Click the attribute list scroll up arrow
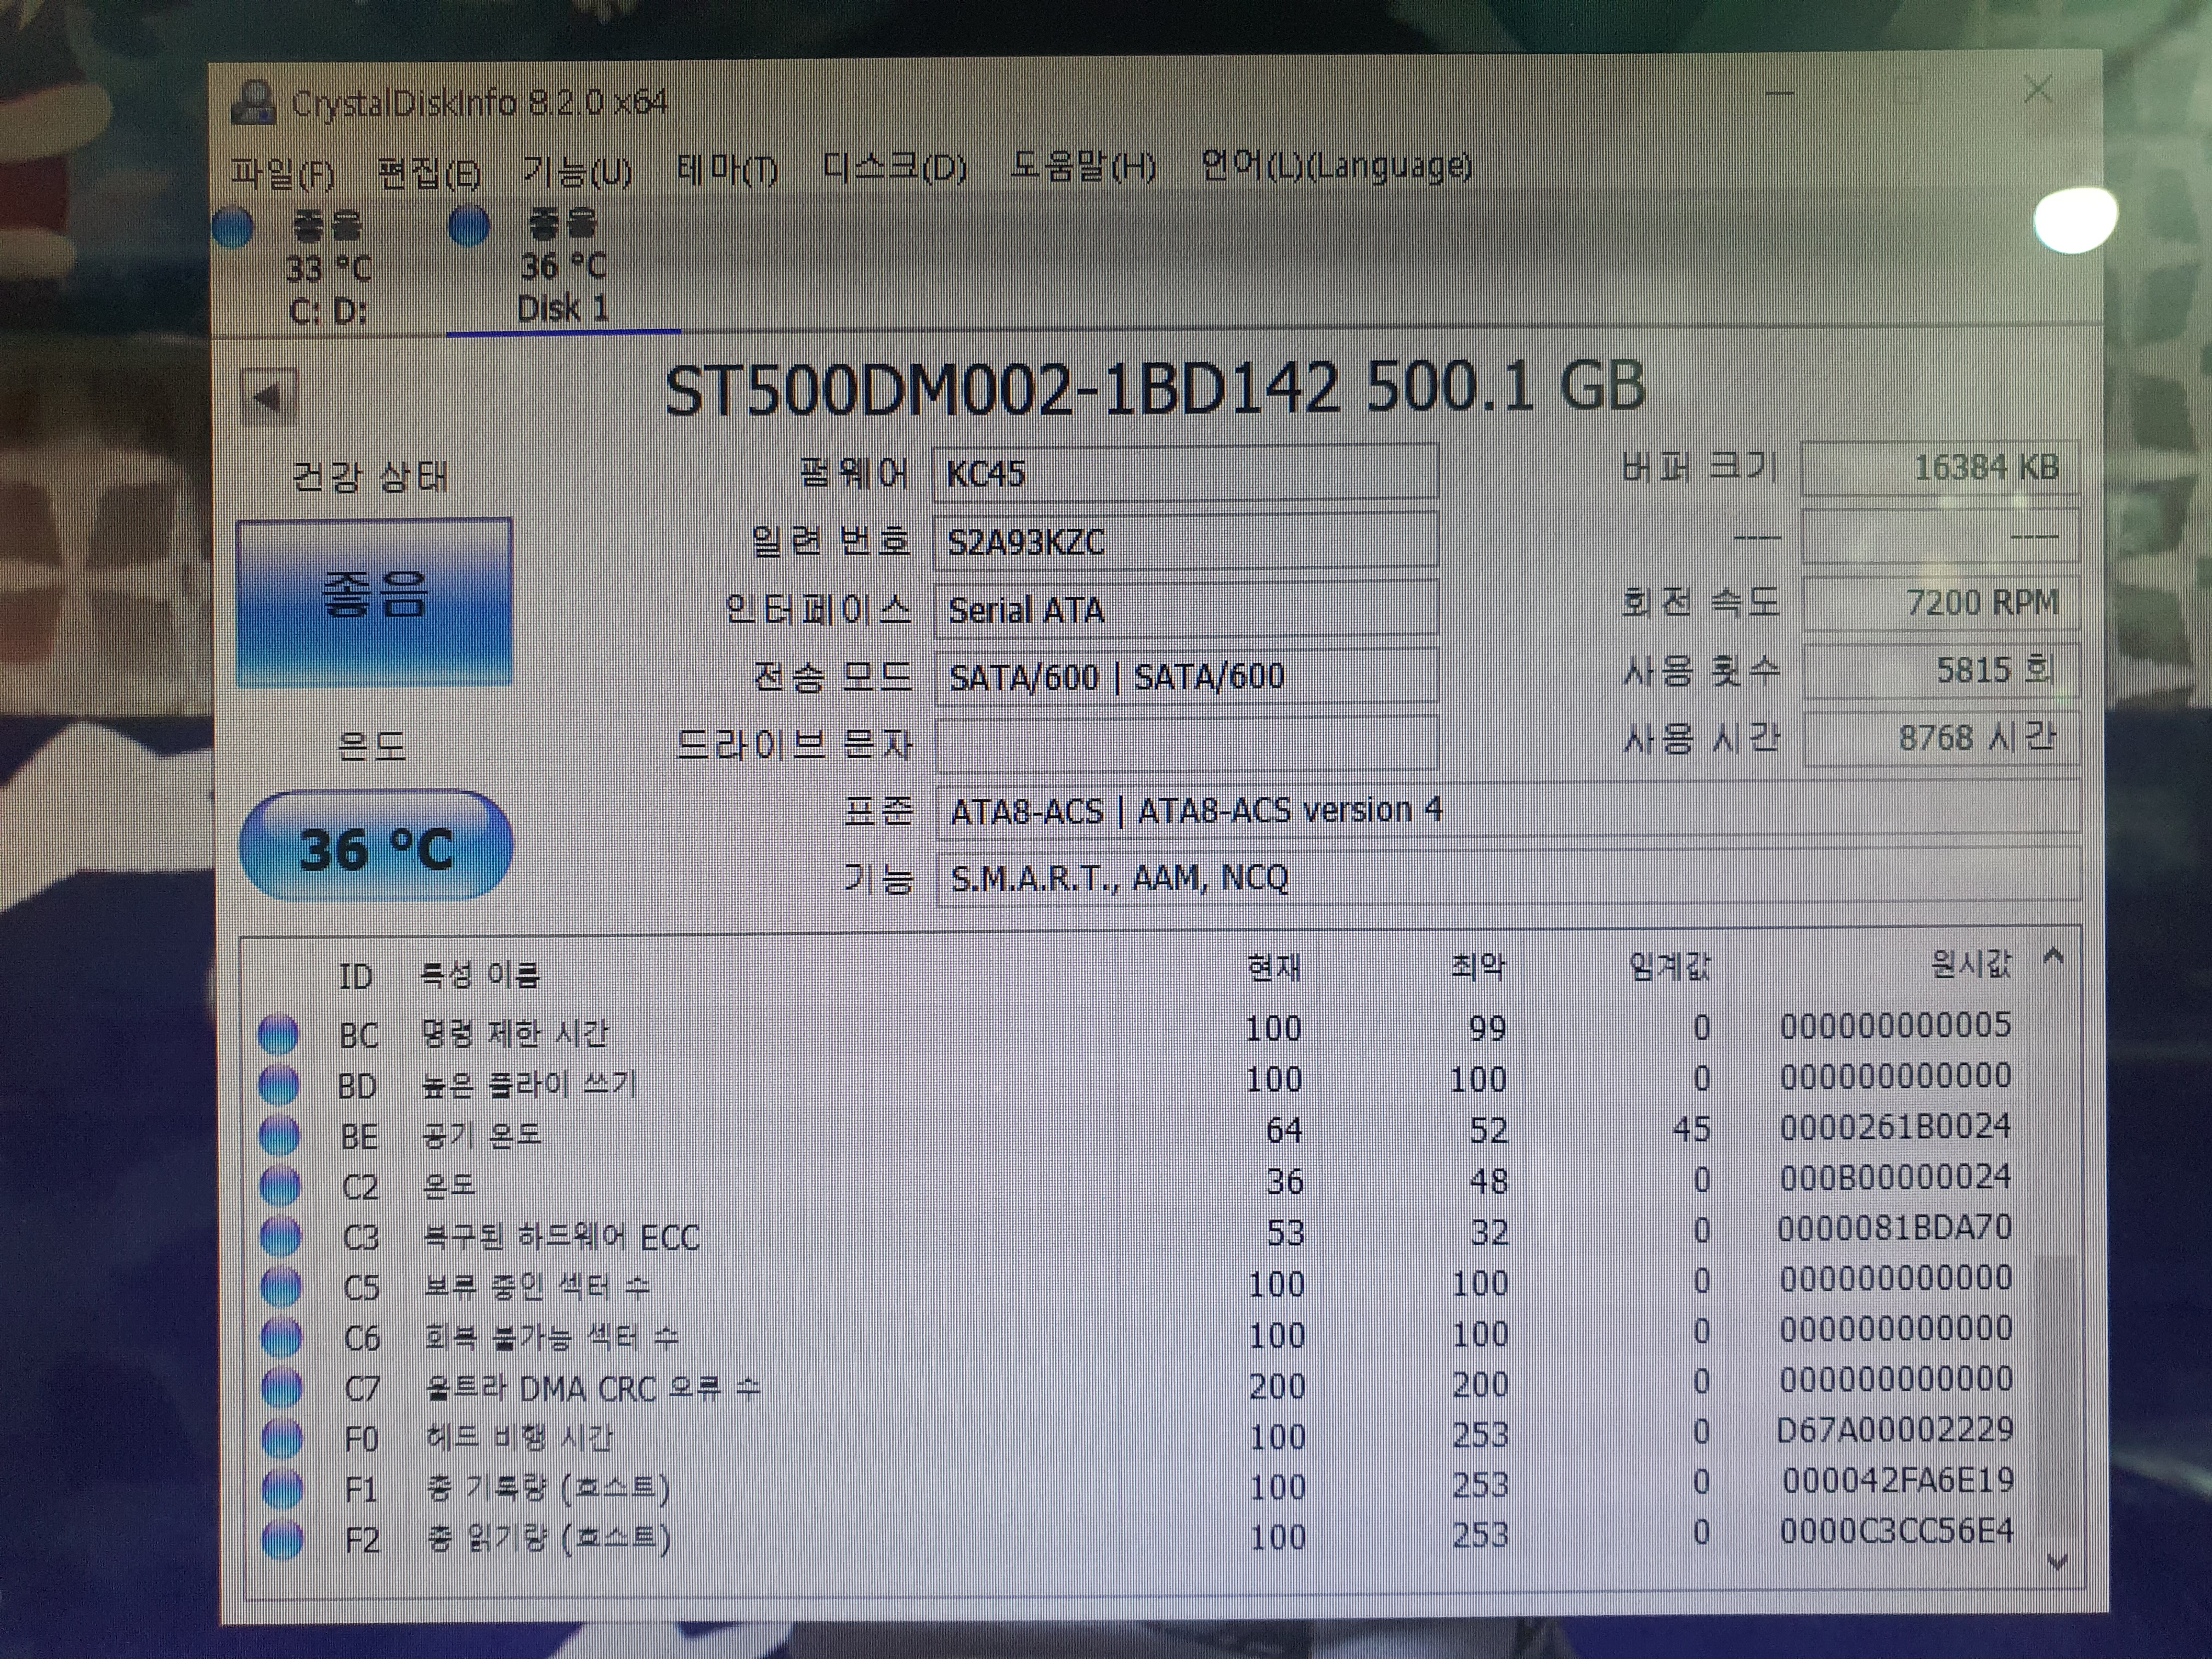This screenshot has width=2212, height=1659. (x=2054, y=956)
